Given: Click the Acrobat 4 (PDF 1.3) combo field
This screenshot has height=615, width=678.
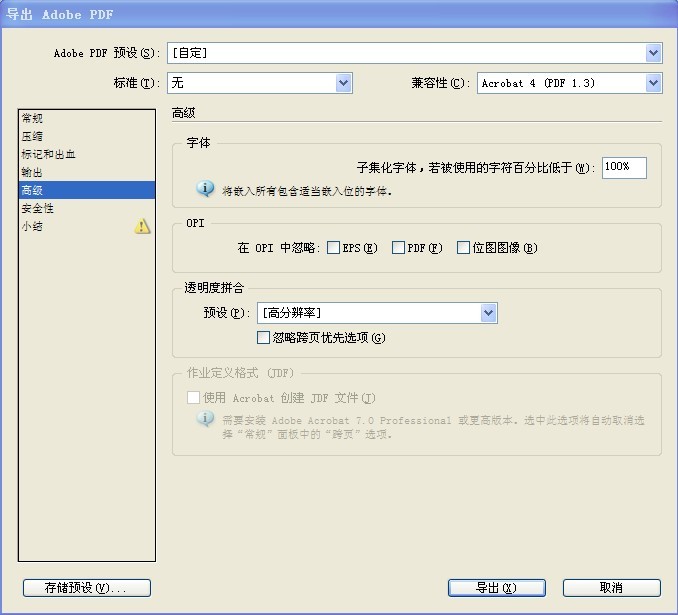Looking at the screenshot, I should 569,83.
